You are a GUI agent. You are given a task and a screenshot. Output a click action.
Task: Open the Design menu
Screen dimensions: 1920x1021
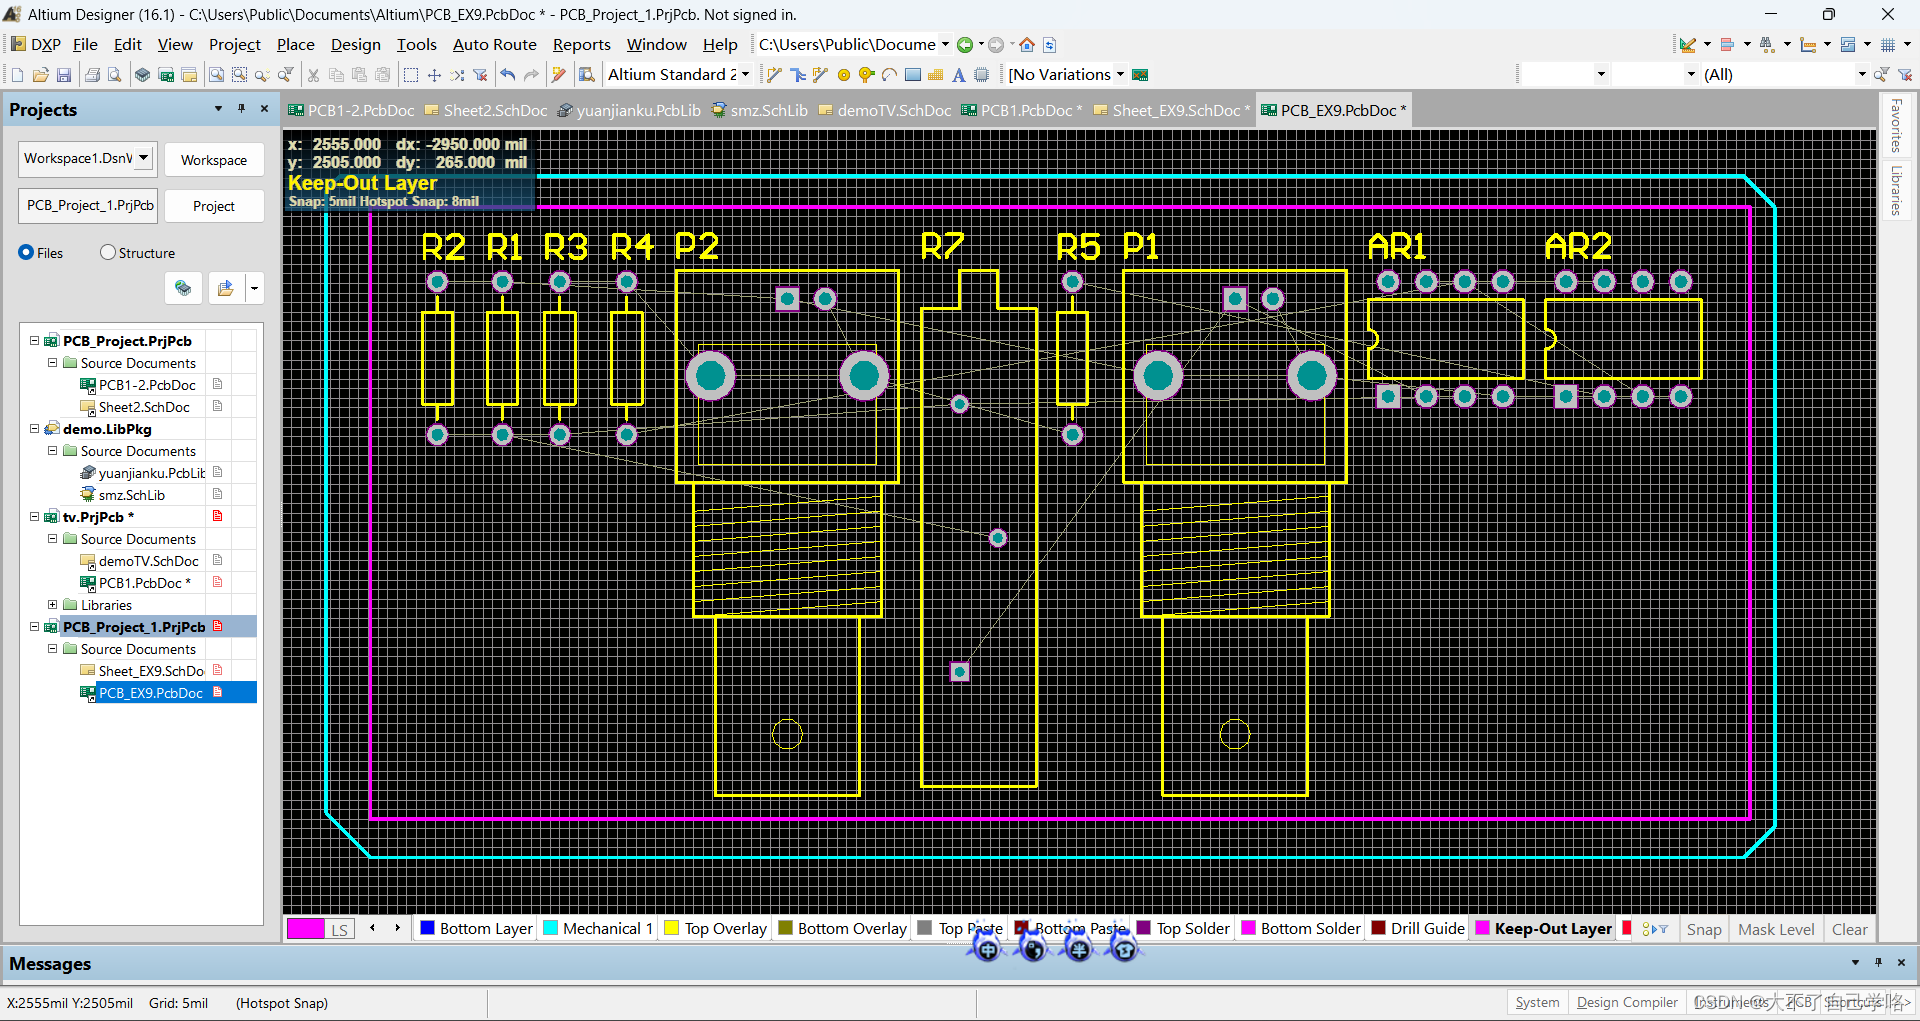tap(356, 45)
